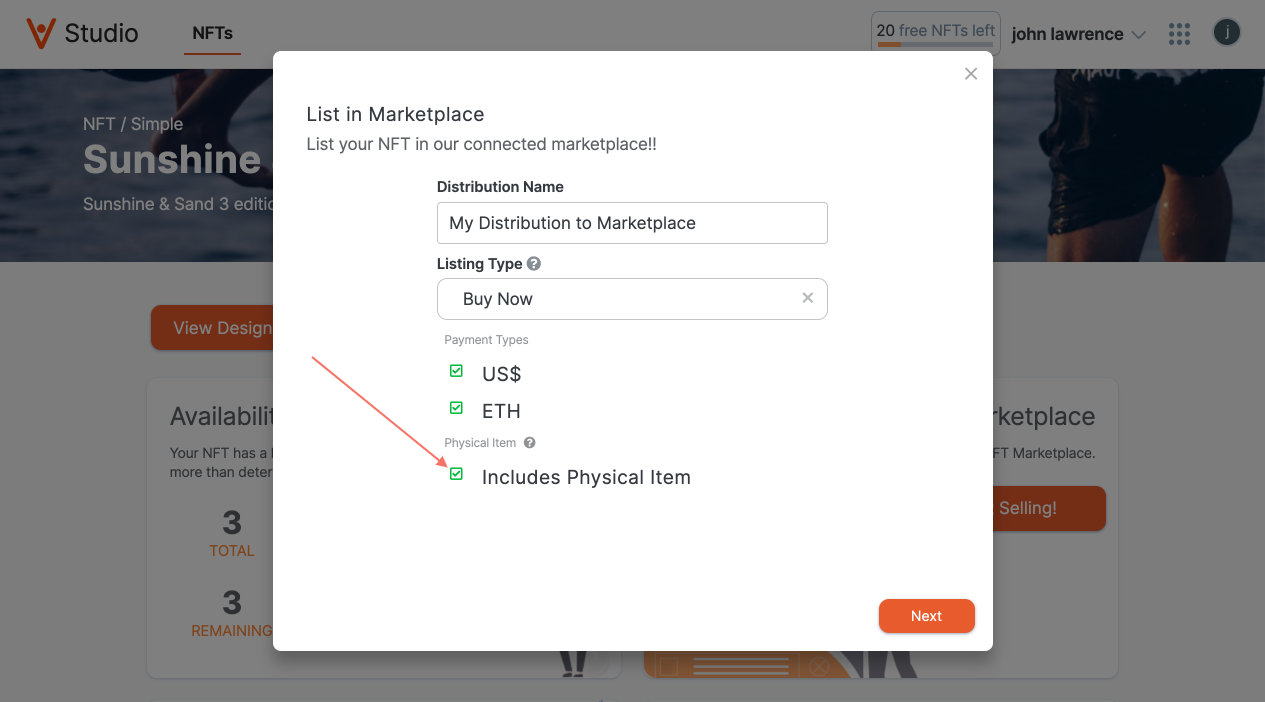This screenshot has height=702, width=1265.
Task: Click the Distribution Name input field
Action: (632, 223)
